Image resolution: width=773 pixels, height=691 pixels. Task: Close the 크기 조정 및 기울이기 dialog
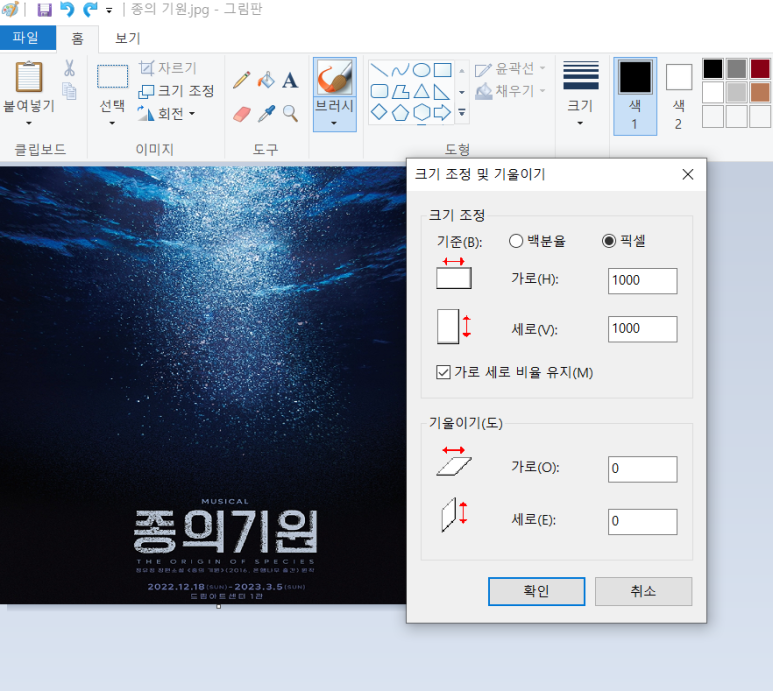[688, 174]
